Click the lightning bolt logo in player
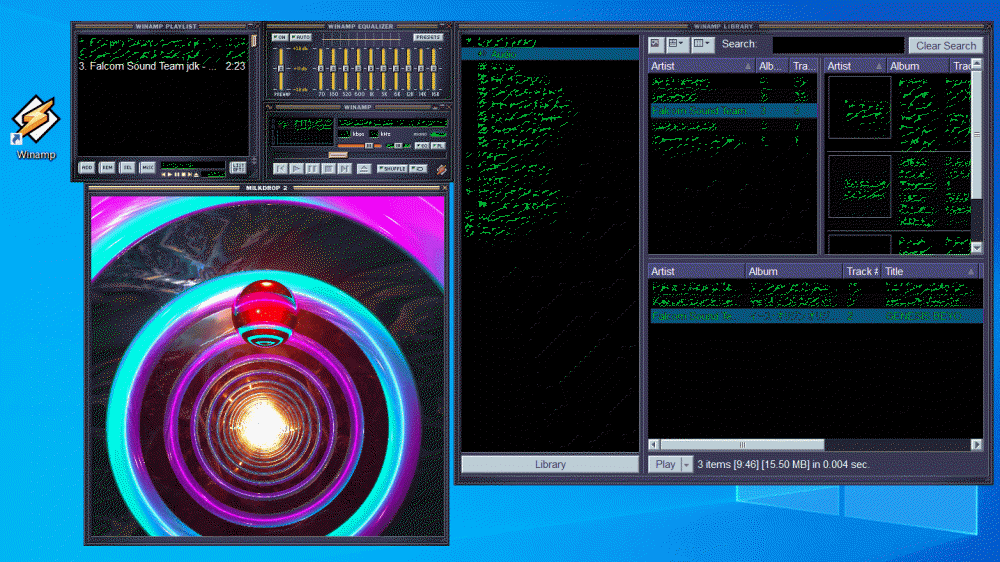This screenshot has width=1000, height=562. (441, 169)
